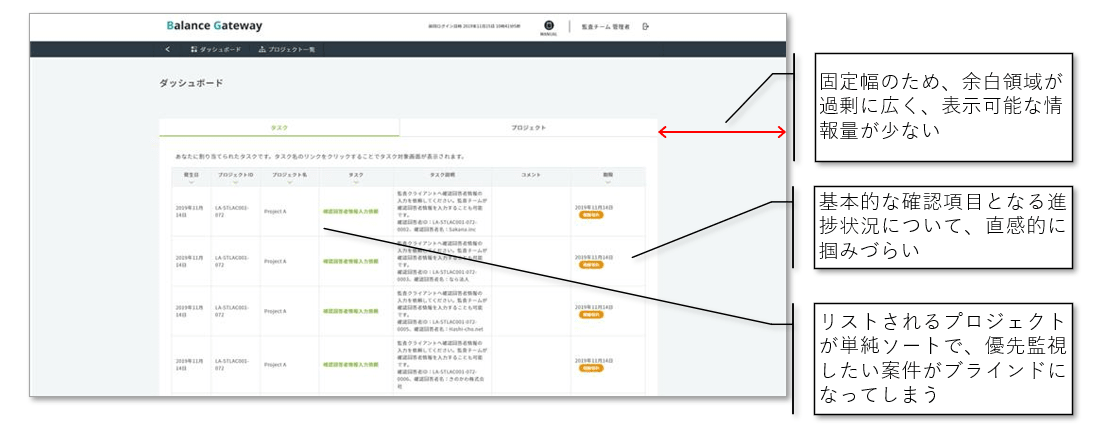Image resolution: width=1104 pixels, height=443 pixels.
Task: Open the third row's green task link
Action: click(x=351, y=311)
